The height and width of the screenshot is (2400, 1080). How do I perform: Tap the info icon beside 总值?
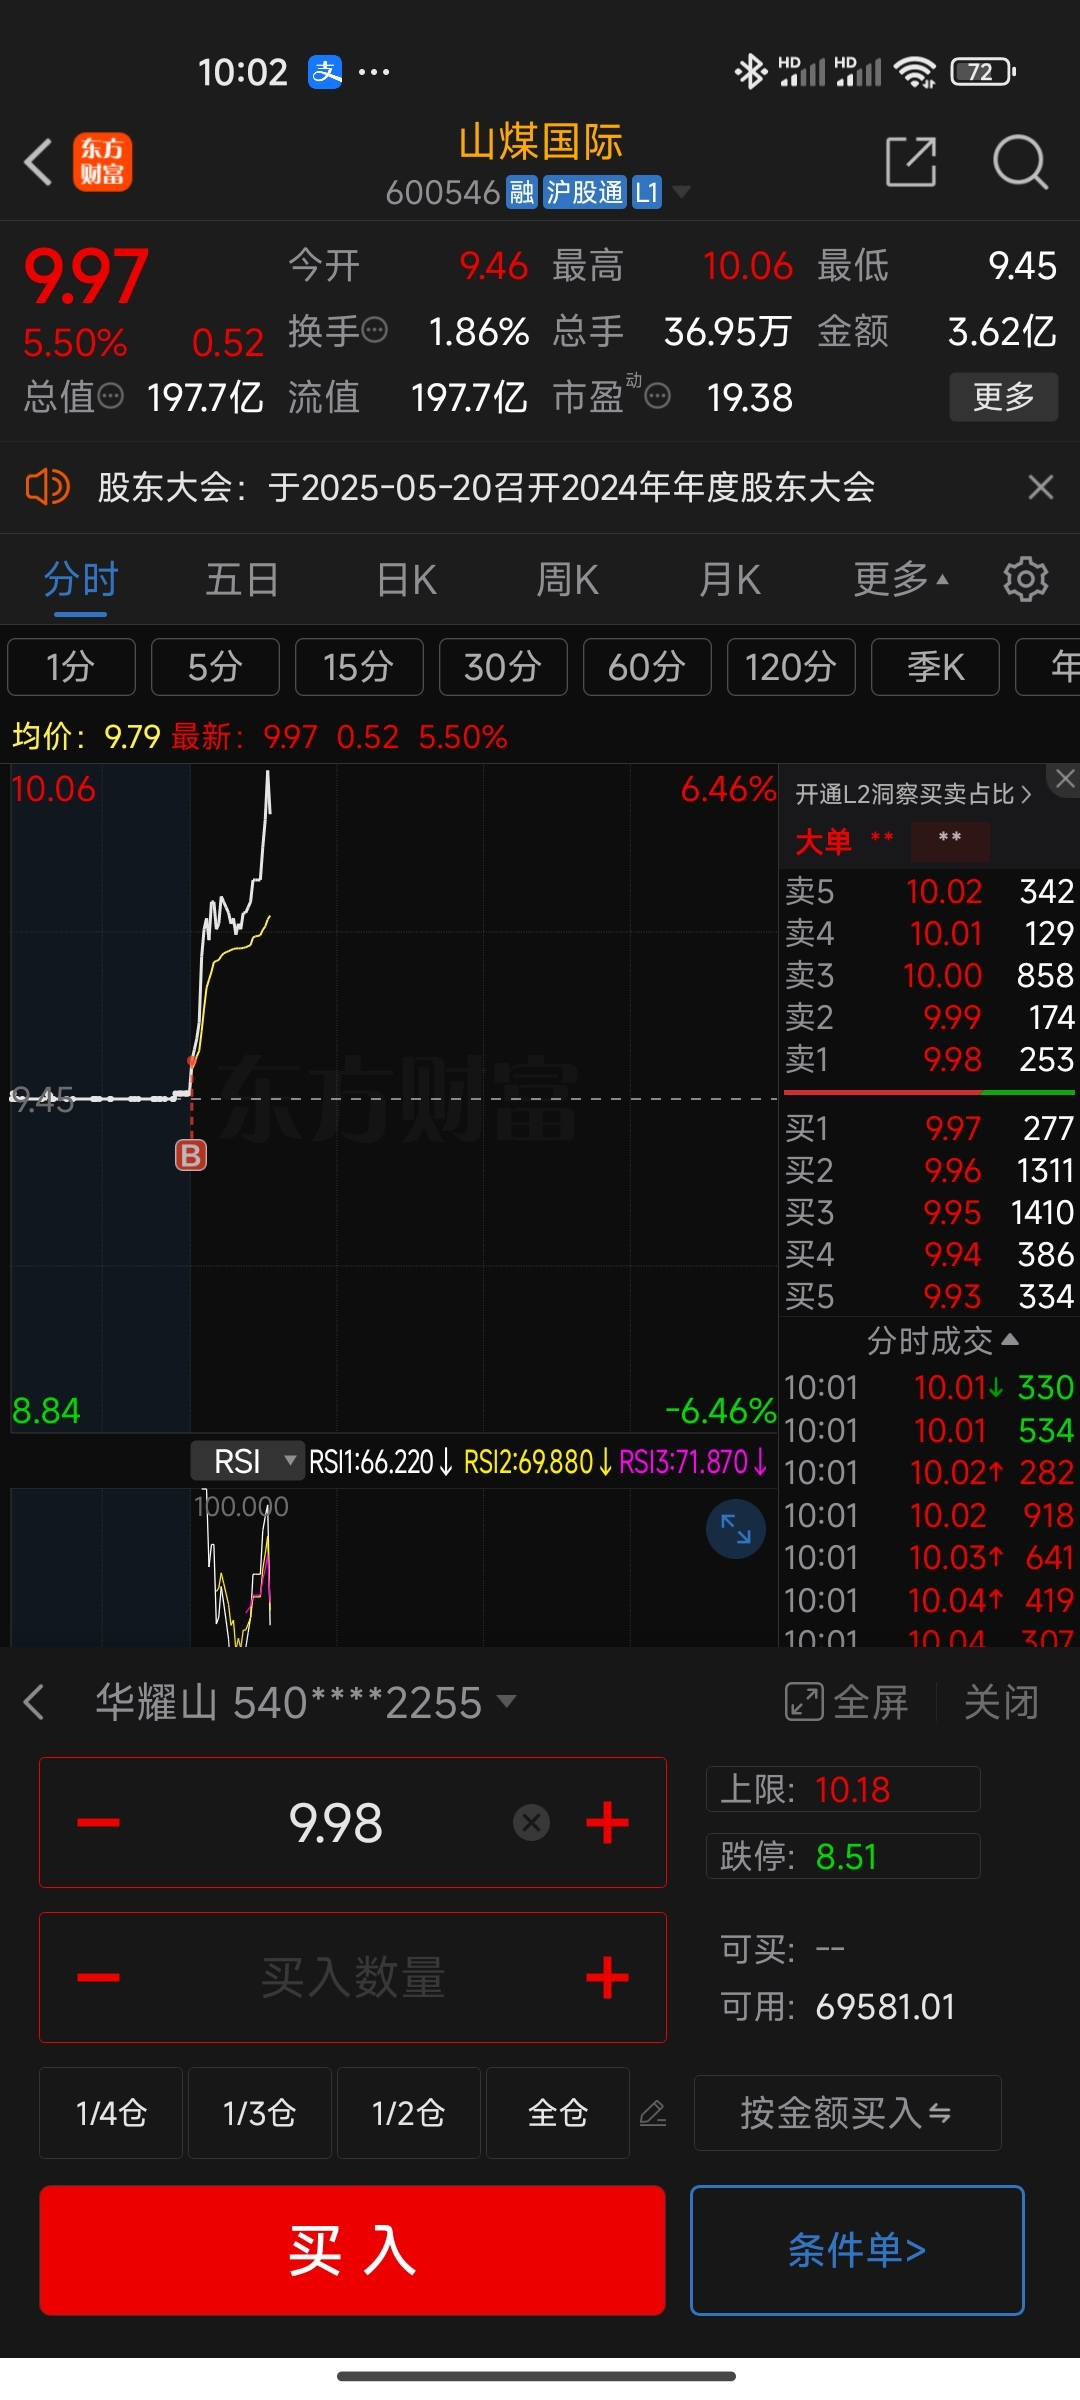[x=110, y=397]
